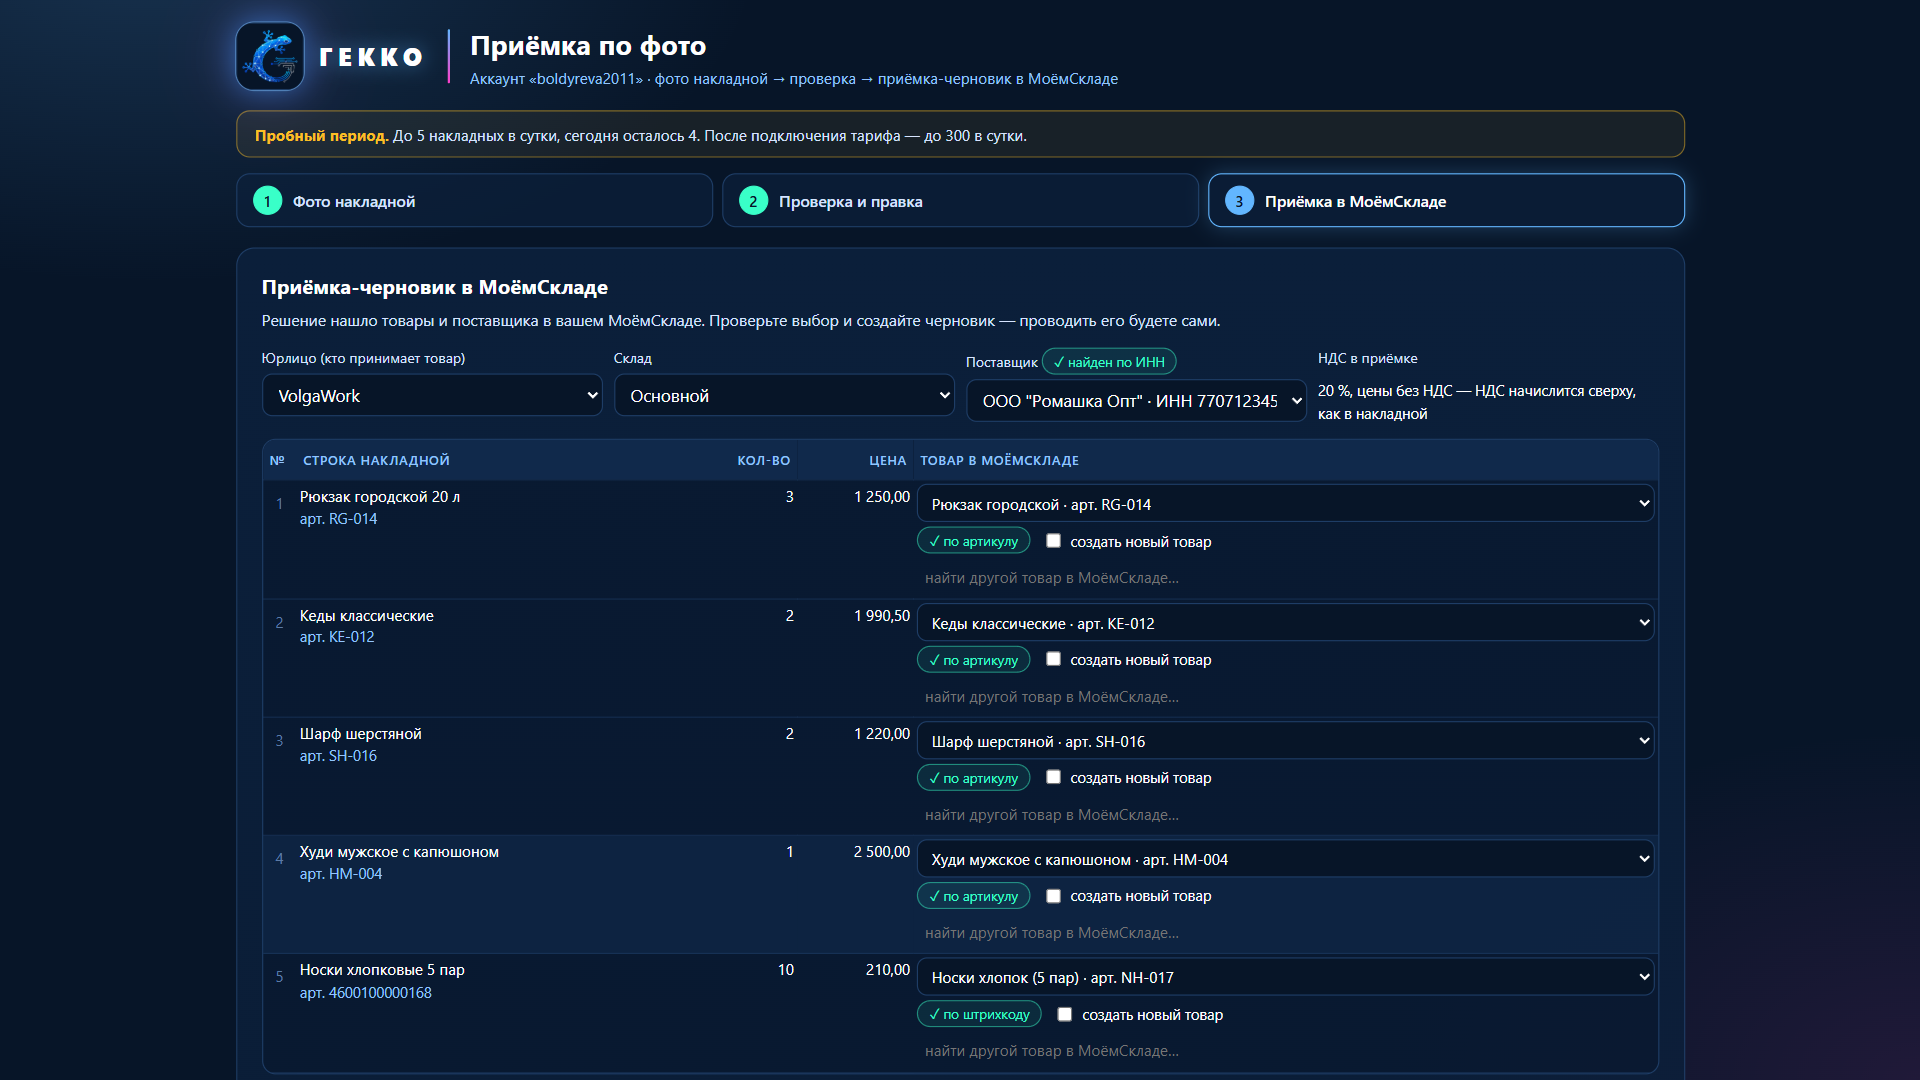The image size is (1920, 1080).
Task: Click article text арт. KE-012
Action: pos(337,637)
